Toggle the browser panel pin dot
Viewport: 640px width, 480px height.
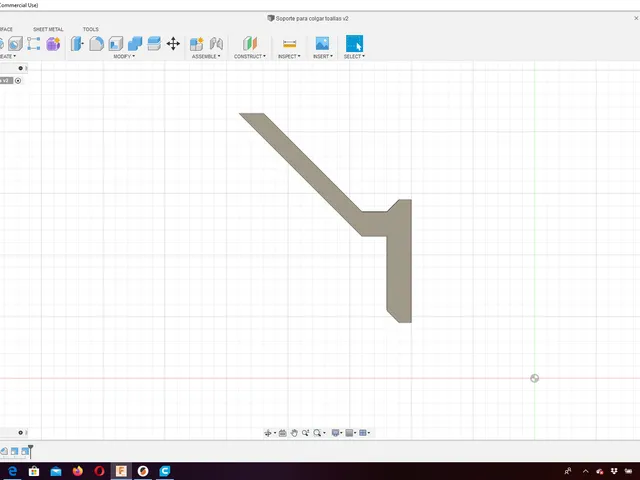tap(20, 68)
